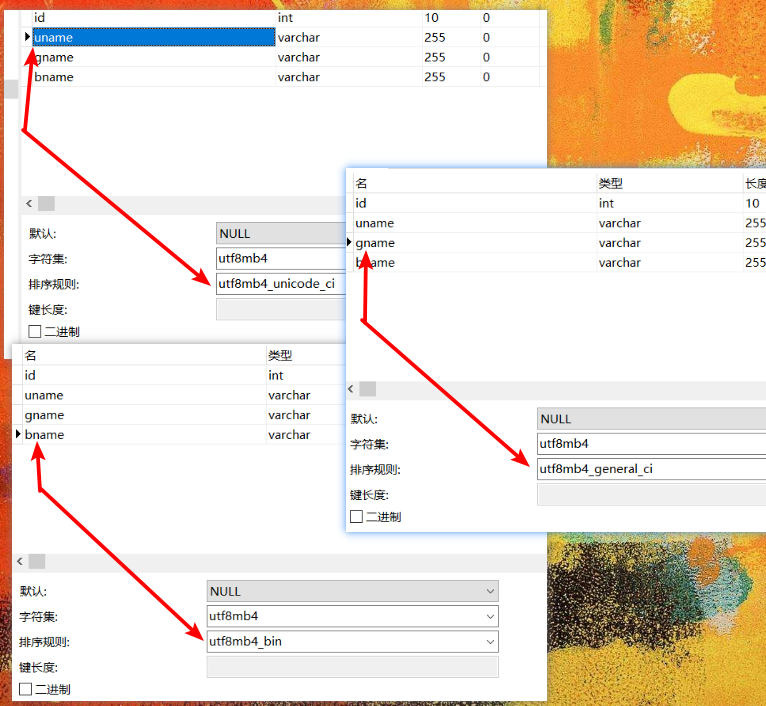Toggle 二进制 checkbox under utf8mb4_general_ci collation

click(357, 517)
